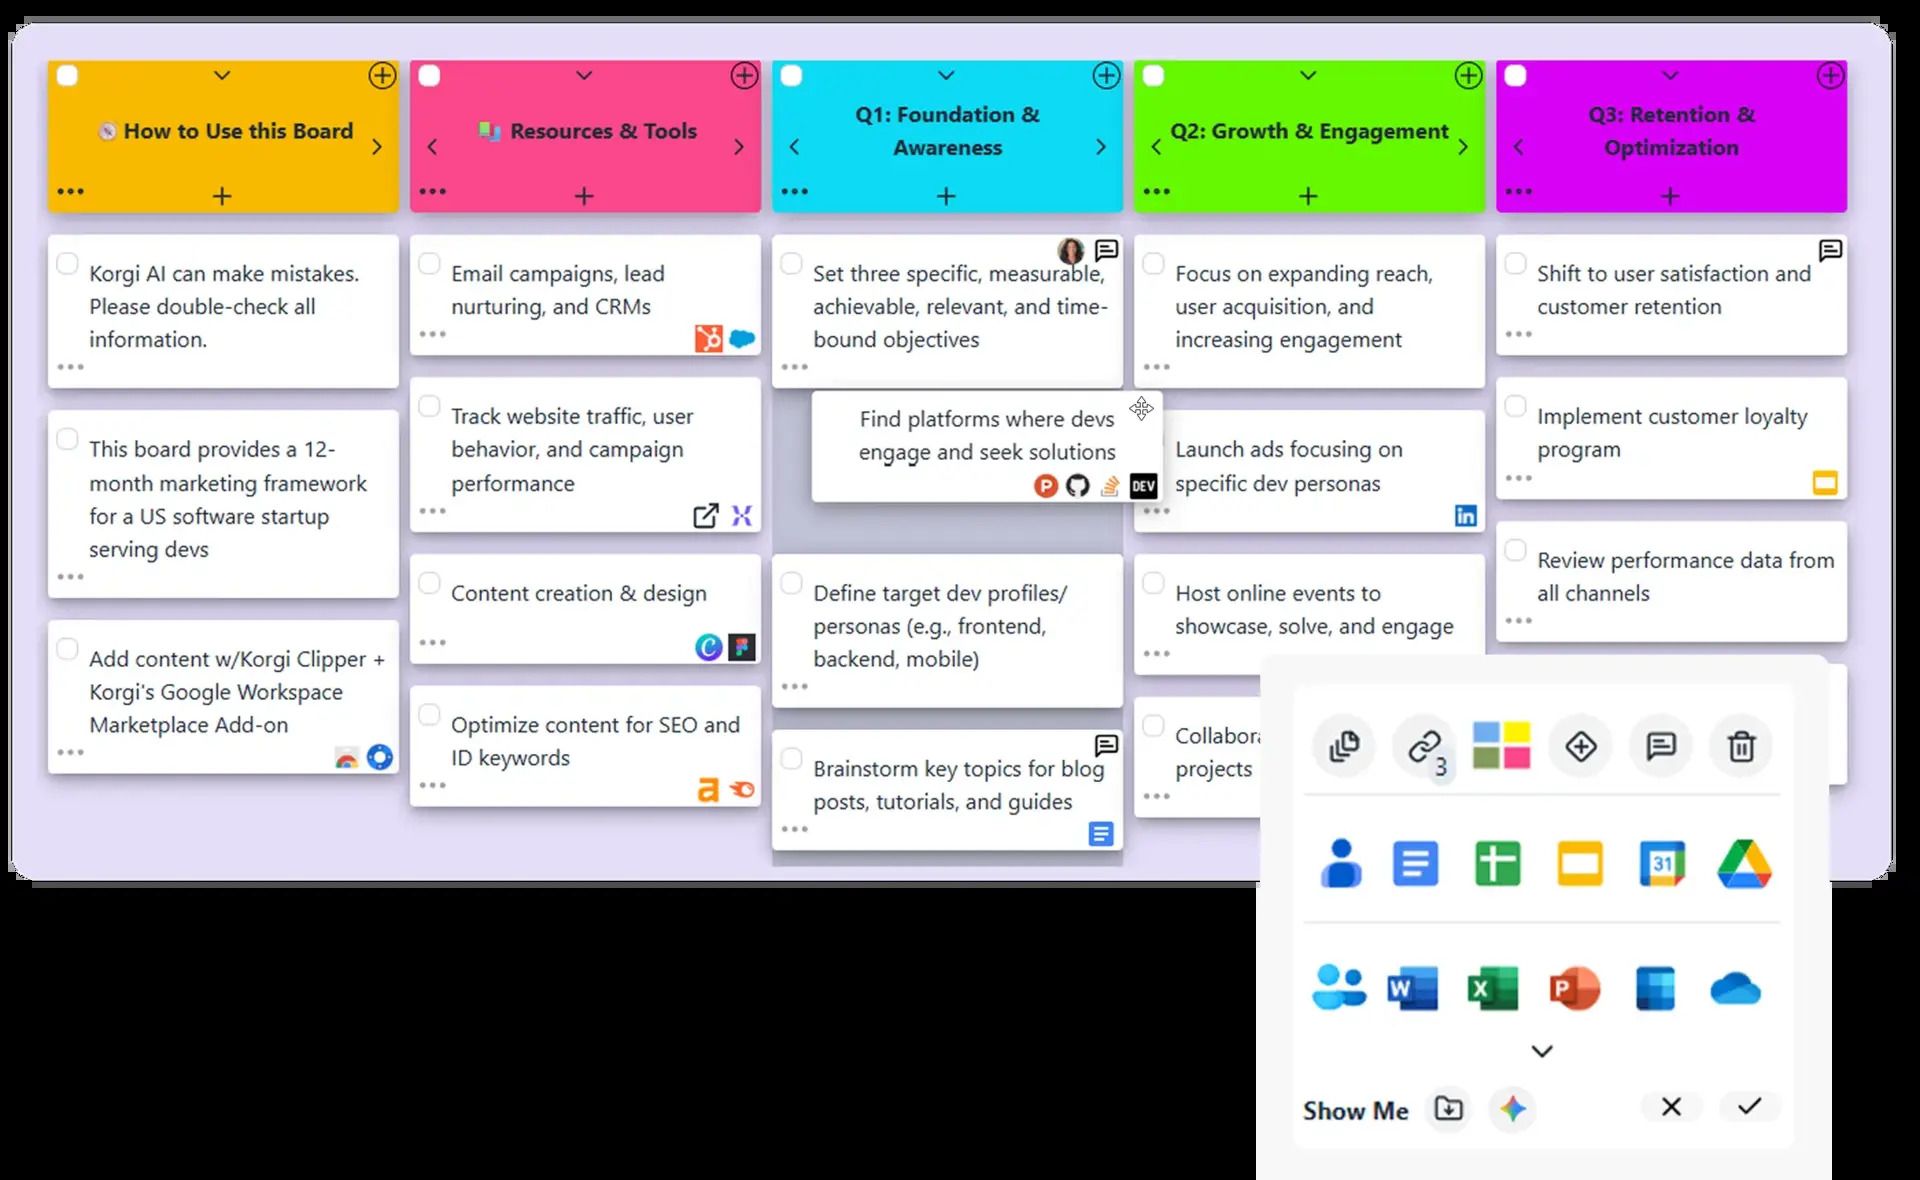Viewport: 1920px width, 1180px height.
Task: Tick checkbox on 'Implement customer loyalty program' card
Action: (1515, 406)
